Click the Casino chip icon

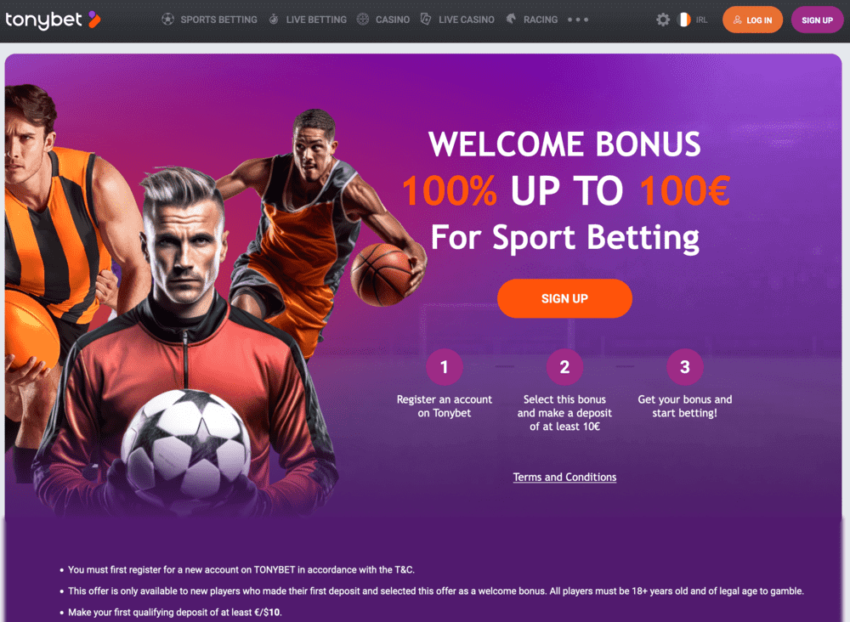point(363,20)
